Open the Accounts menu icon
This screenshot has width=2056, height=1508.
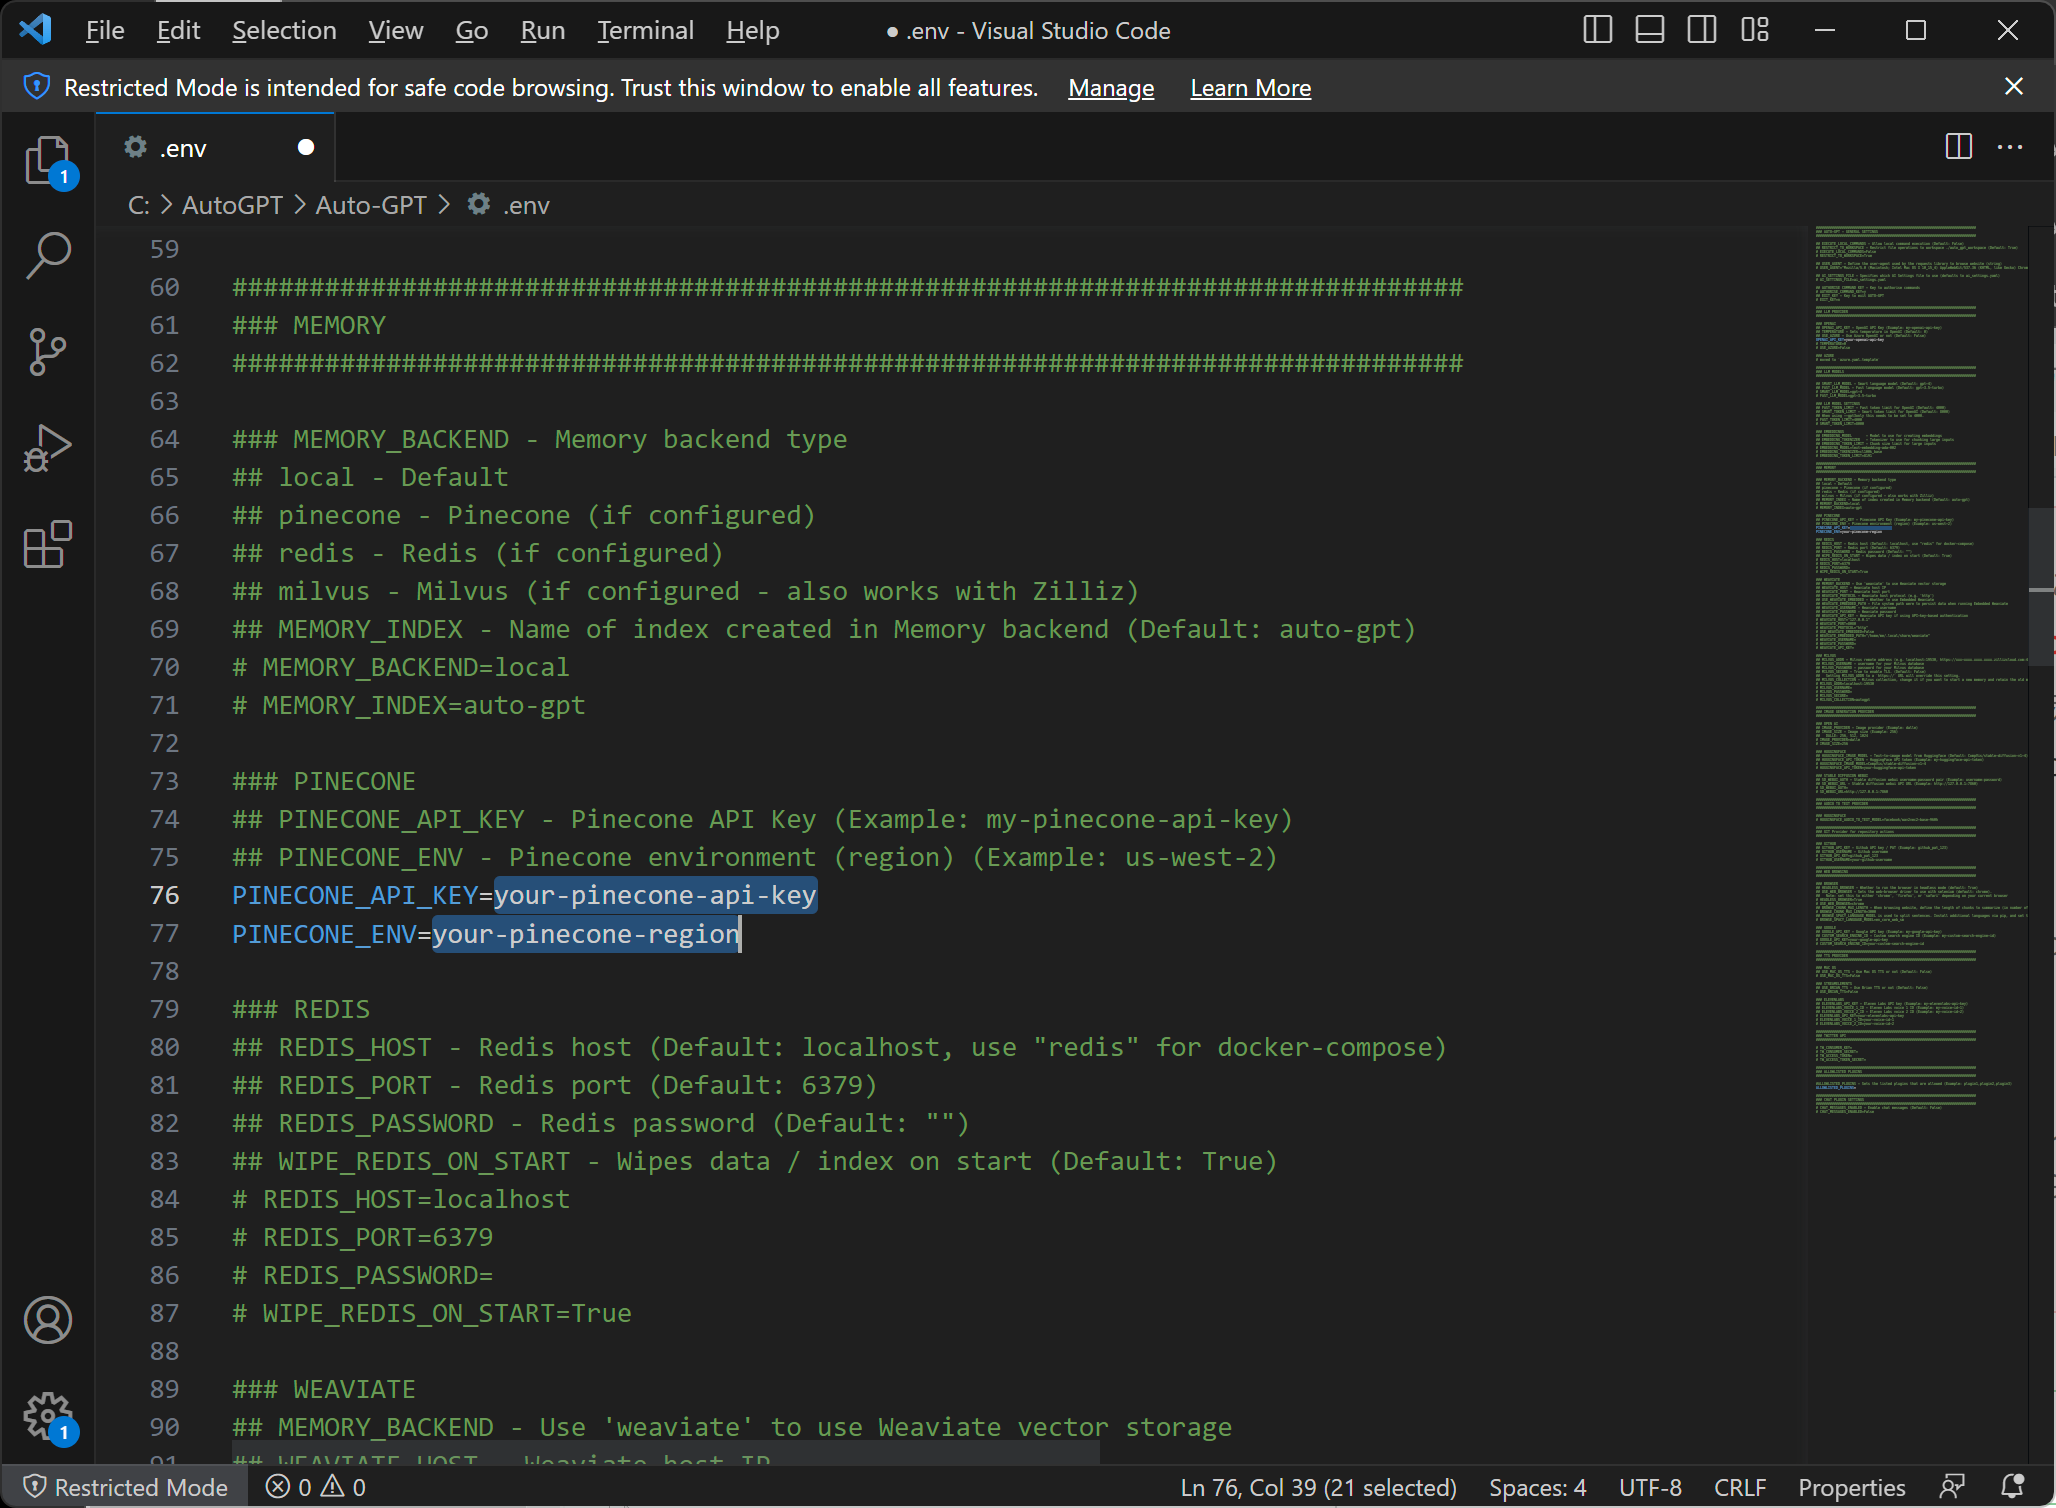48,1320
